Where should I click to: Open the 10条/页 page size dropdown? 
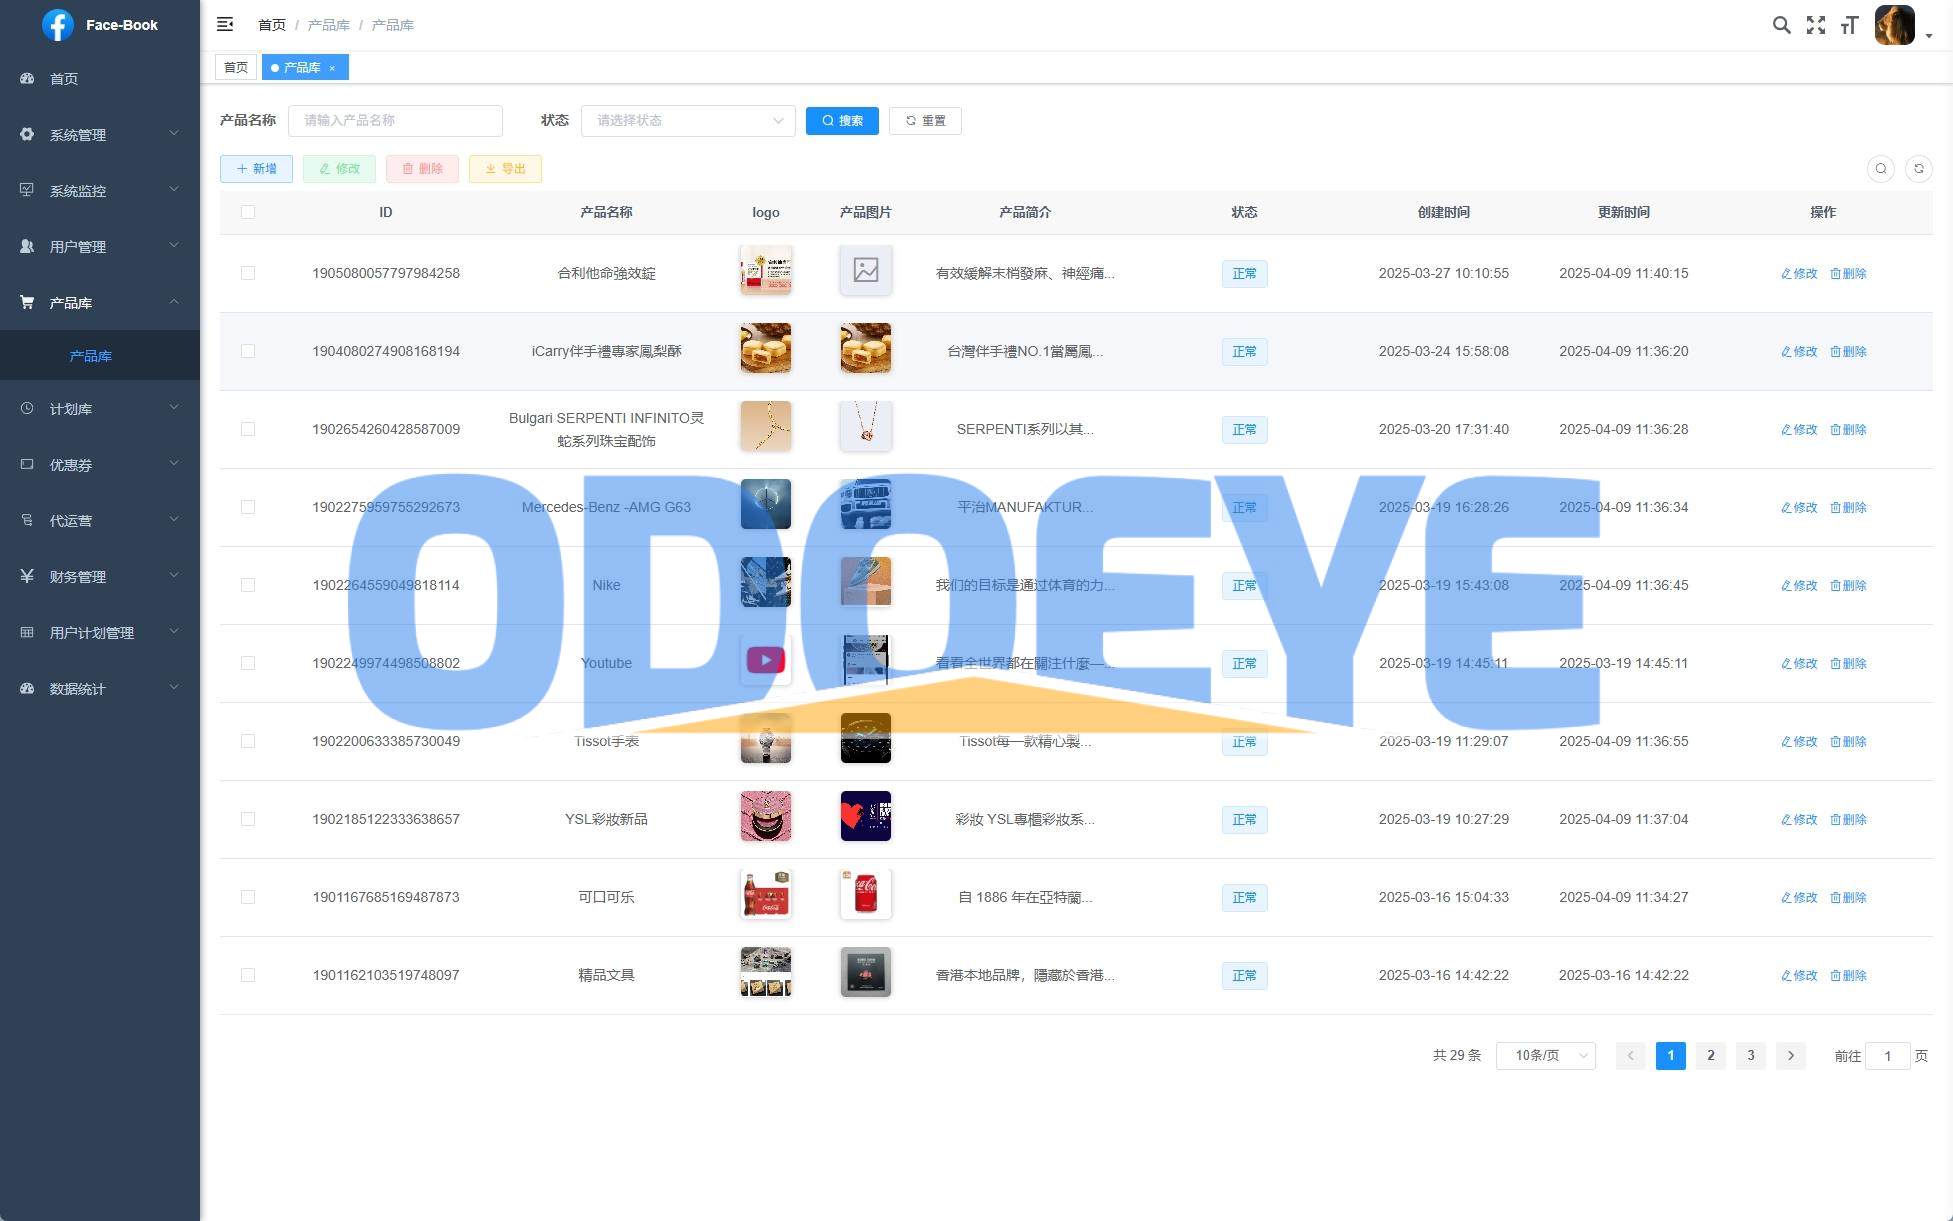click(1545, 1055)
